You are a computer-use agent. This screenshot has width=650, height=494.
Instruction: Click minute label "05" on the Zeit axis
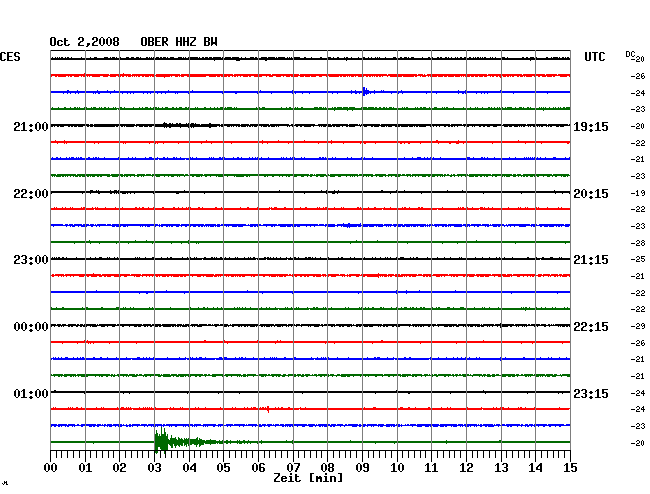pos(223,468)
